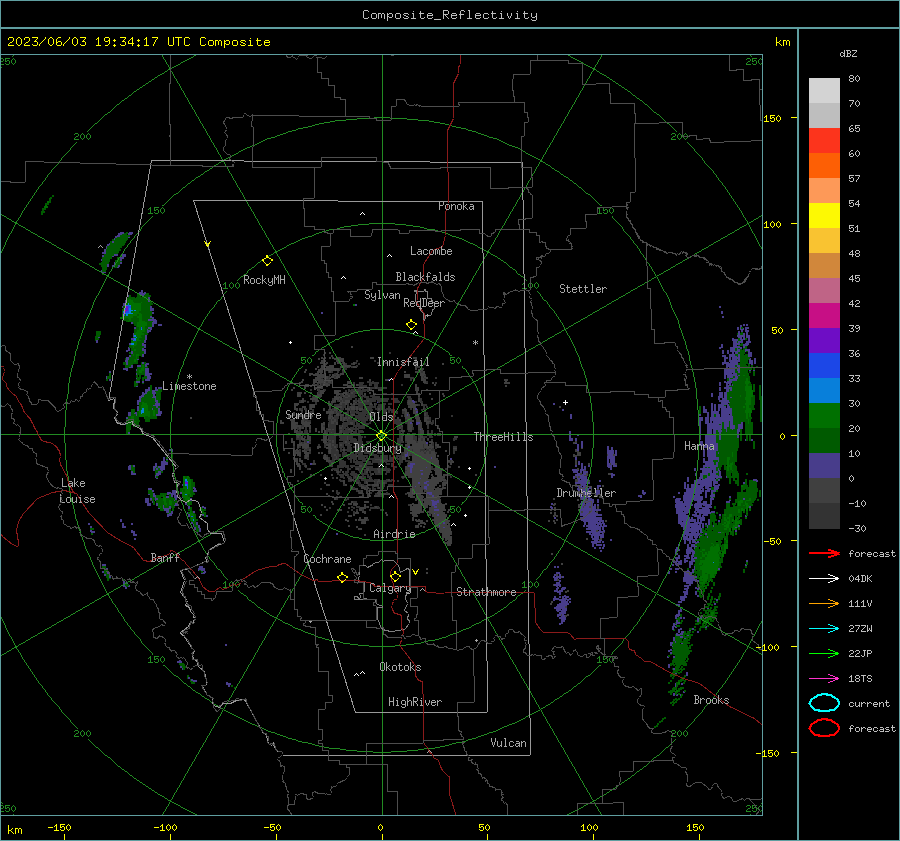Click the yellow diamond radar center marker
The image size is (900, 841).
click(381, 436)
